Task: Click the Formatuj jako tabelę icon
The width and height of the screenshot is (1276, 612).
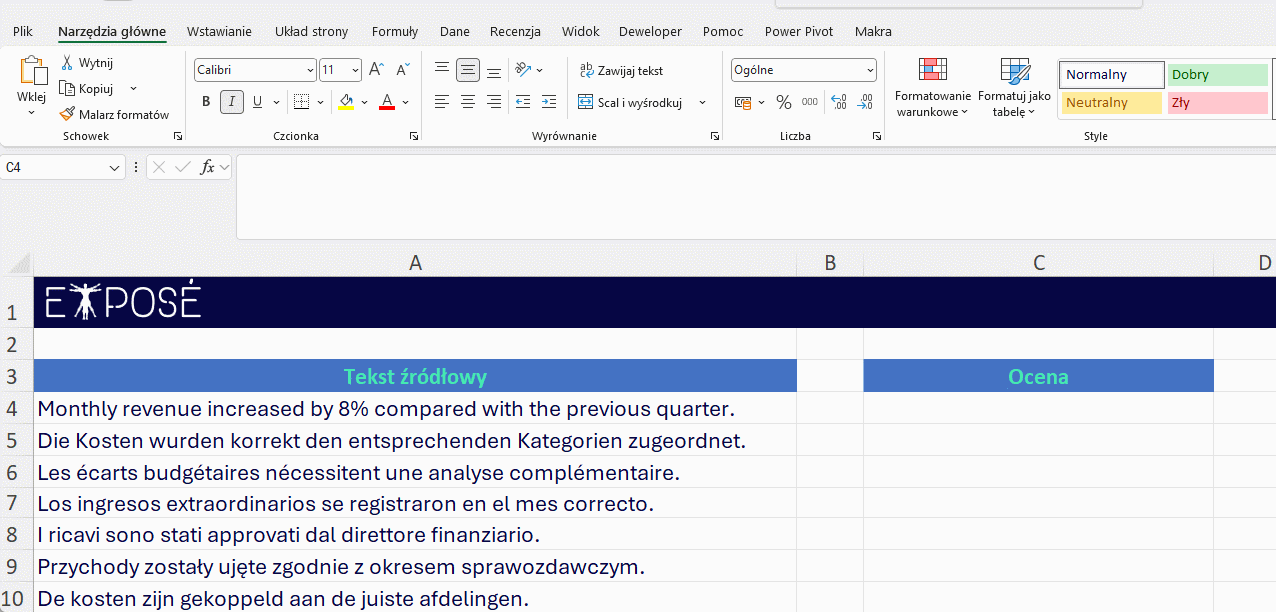Action: 1014,70
